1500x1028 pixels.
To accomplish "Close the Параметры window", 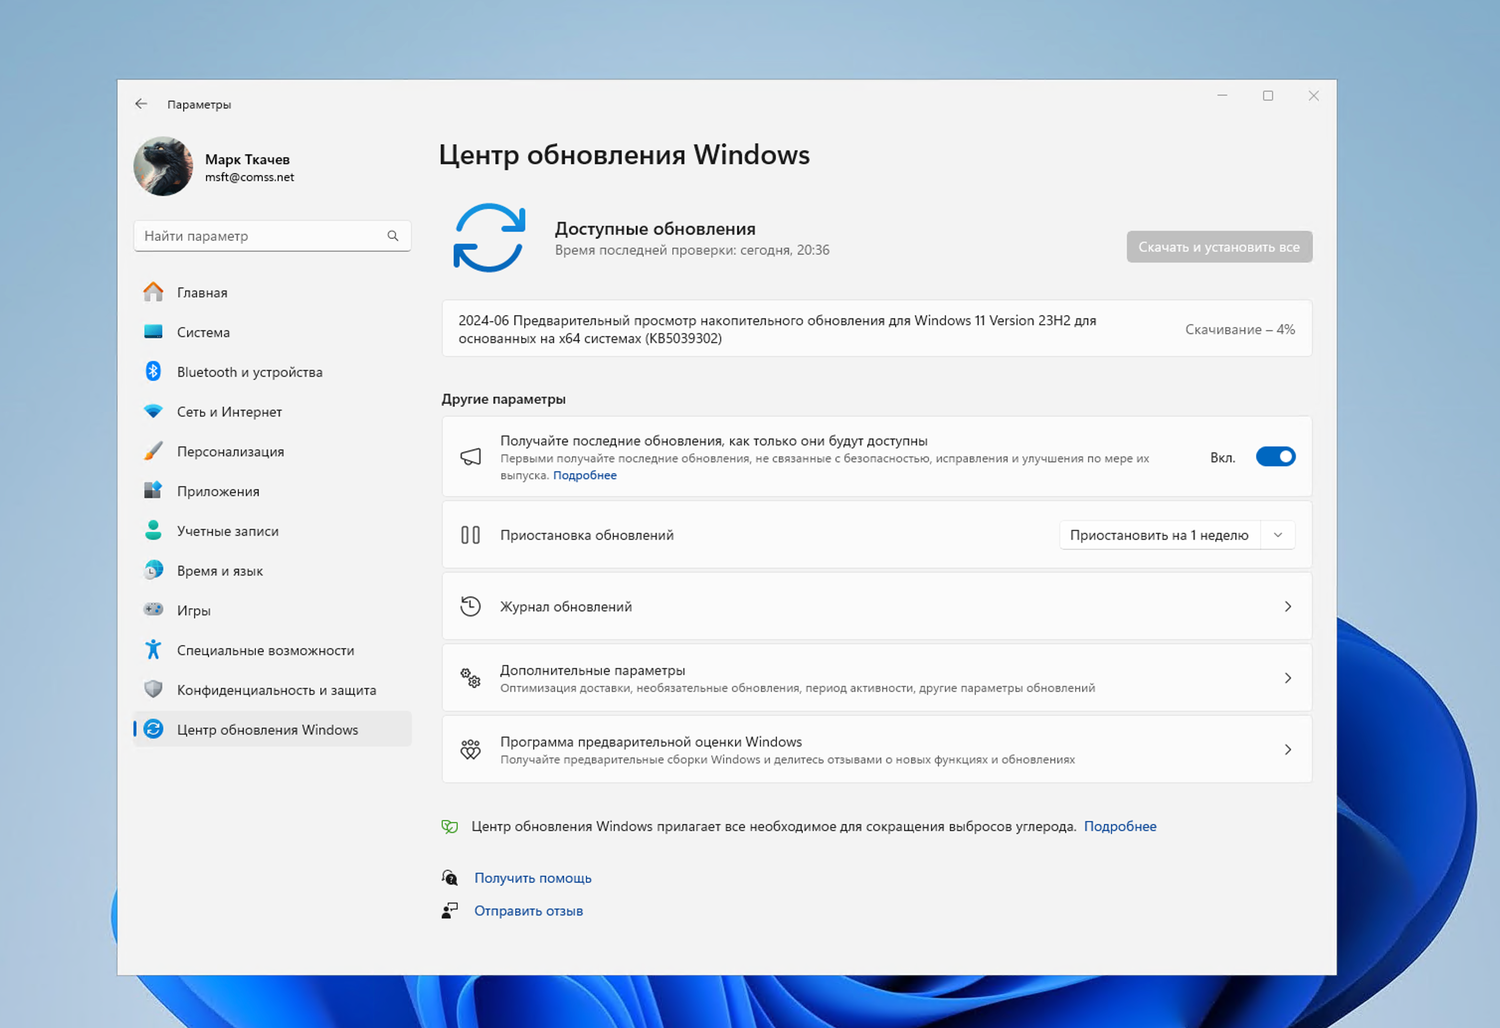I will click(x=1314, y=96).
